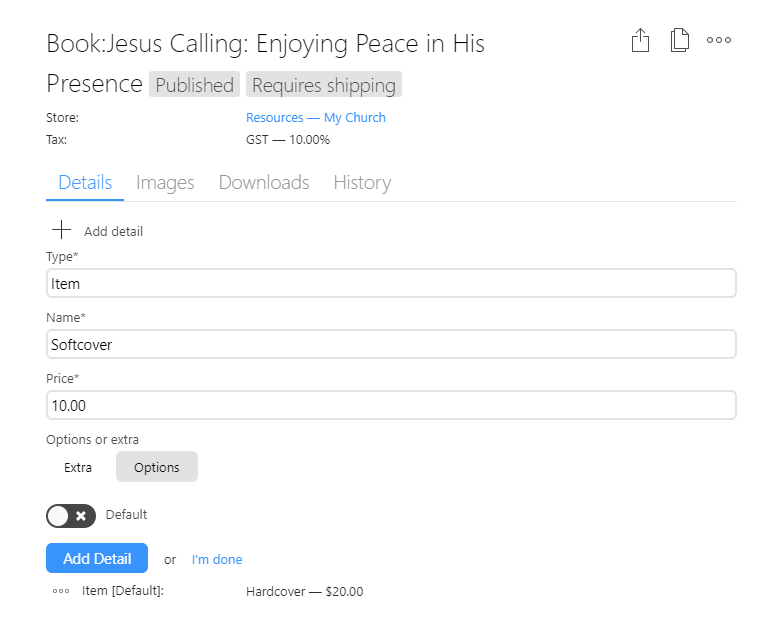Select the Options button
The height and width of the screenshot is (643, 783).
coord(157,467)
